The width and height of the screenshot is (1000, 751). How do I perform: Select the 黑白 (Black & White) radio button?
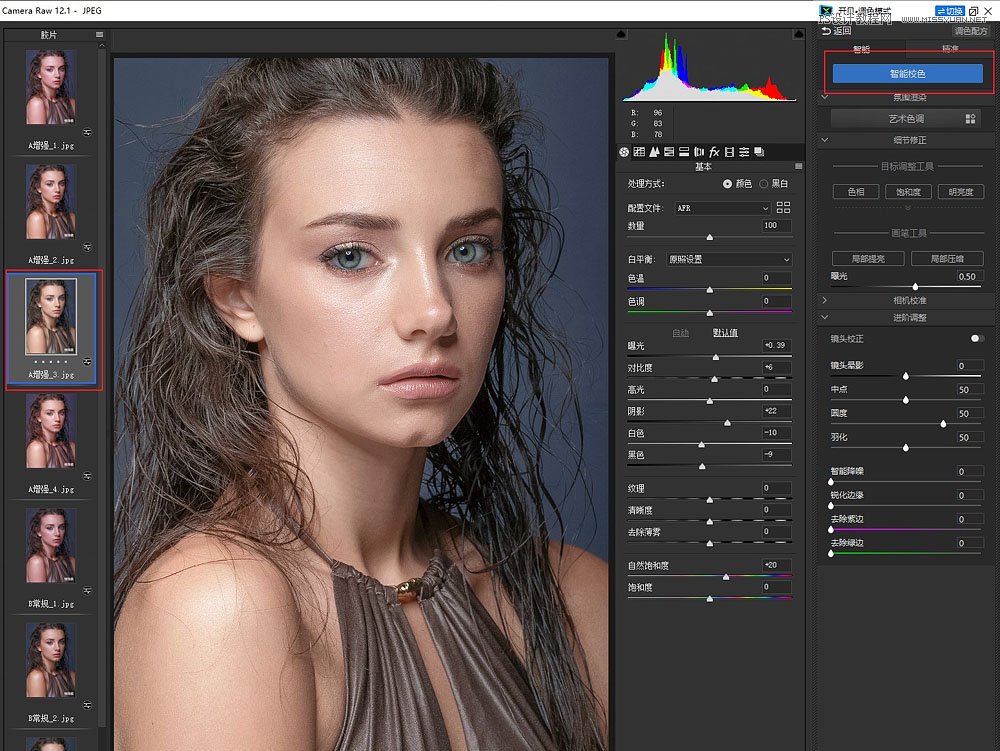coord(764,184)
